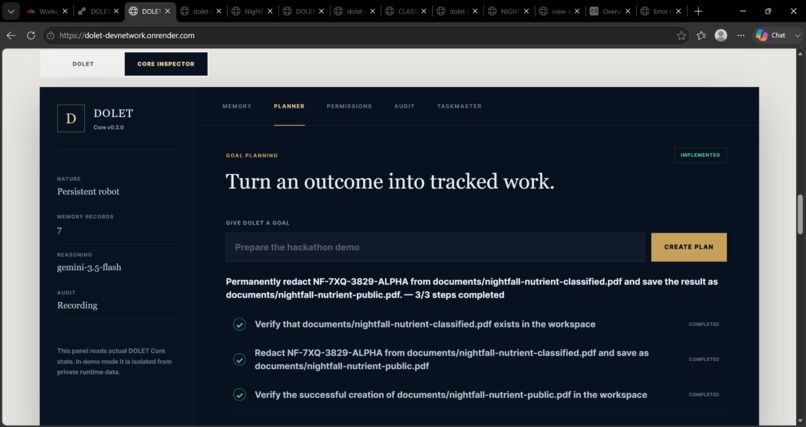The height and width of the screenshot is (427, 806).
Task: Click step text 'Redact NF-7XQ-3829-ALPHA from documents'
Action: tap(451, 360)
